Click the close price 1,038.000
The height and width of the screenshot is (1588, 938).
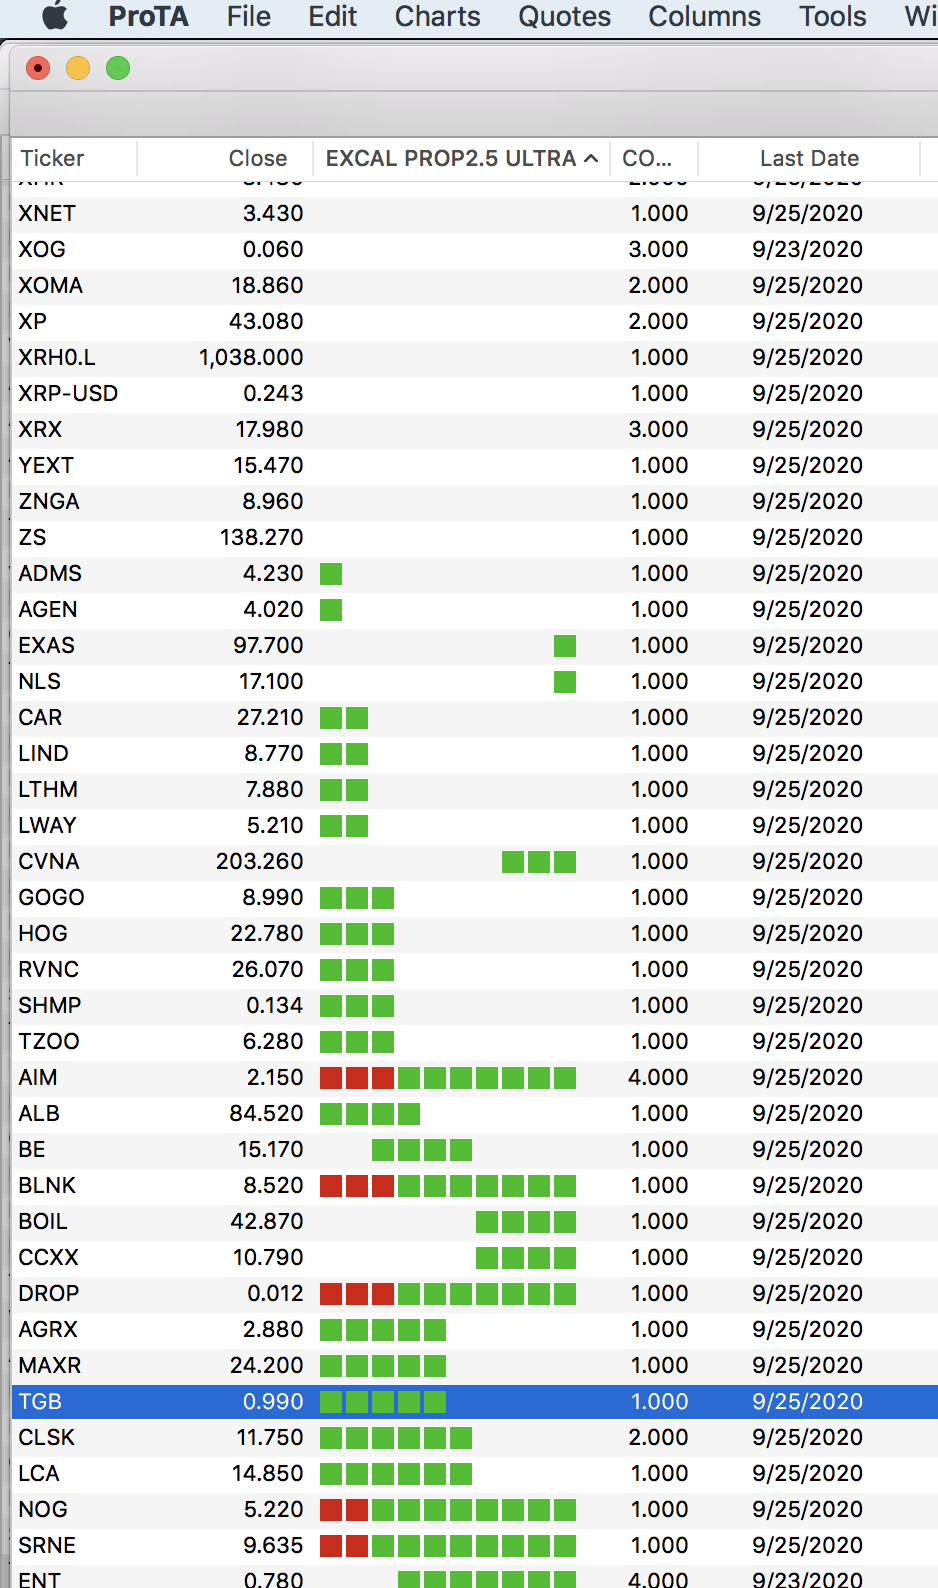click(x=251, y=357)
